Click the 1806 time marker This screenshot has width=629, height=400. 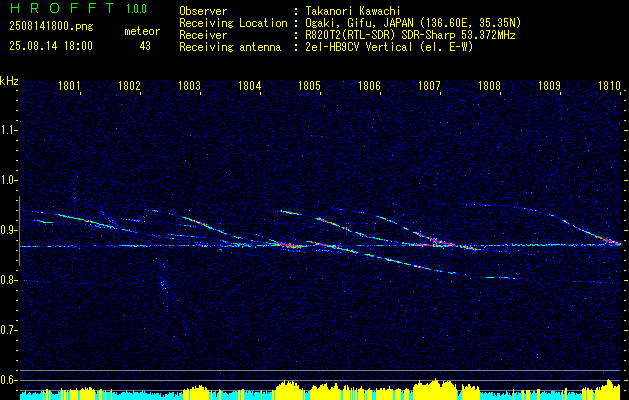(x=369, y=85)
